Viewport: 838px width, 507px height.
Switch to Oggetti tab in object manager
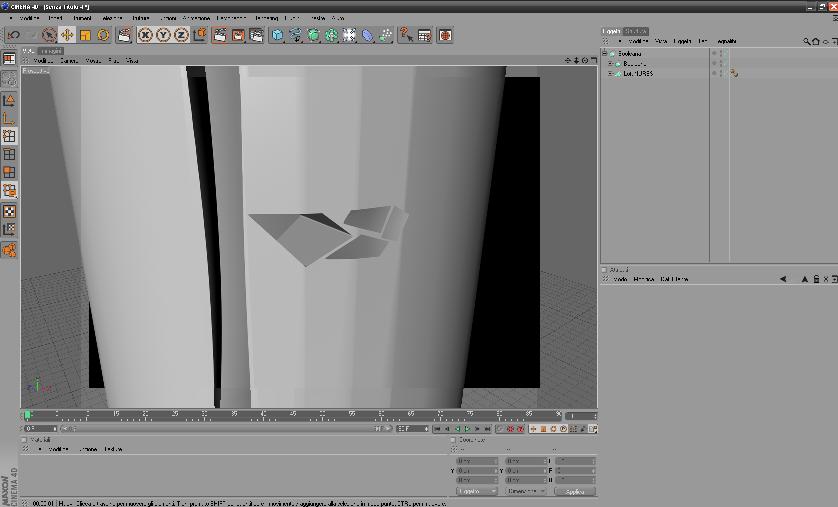coord(611,31)
